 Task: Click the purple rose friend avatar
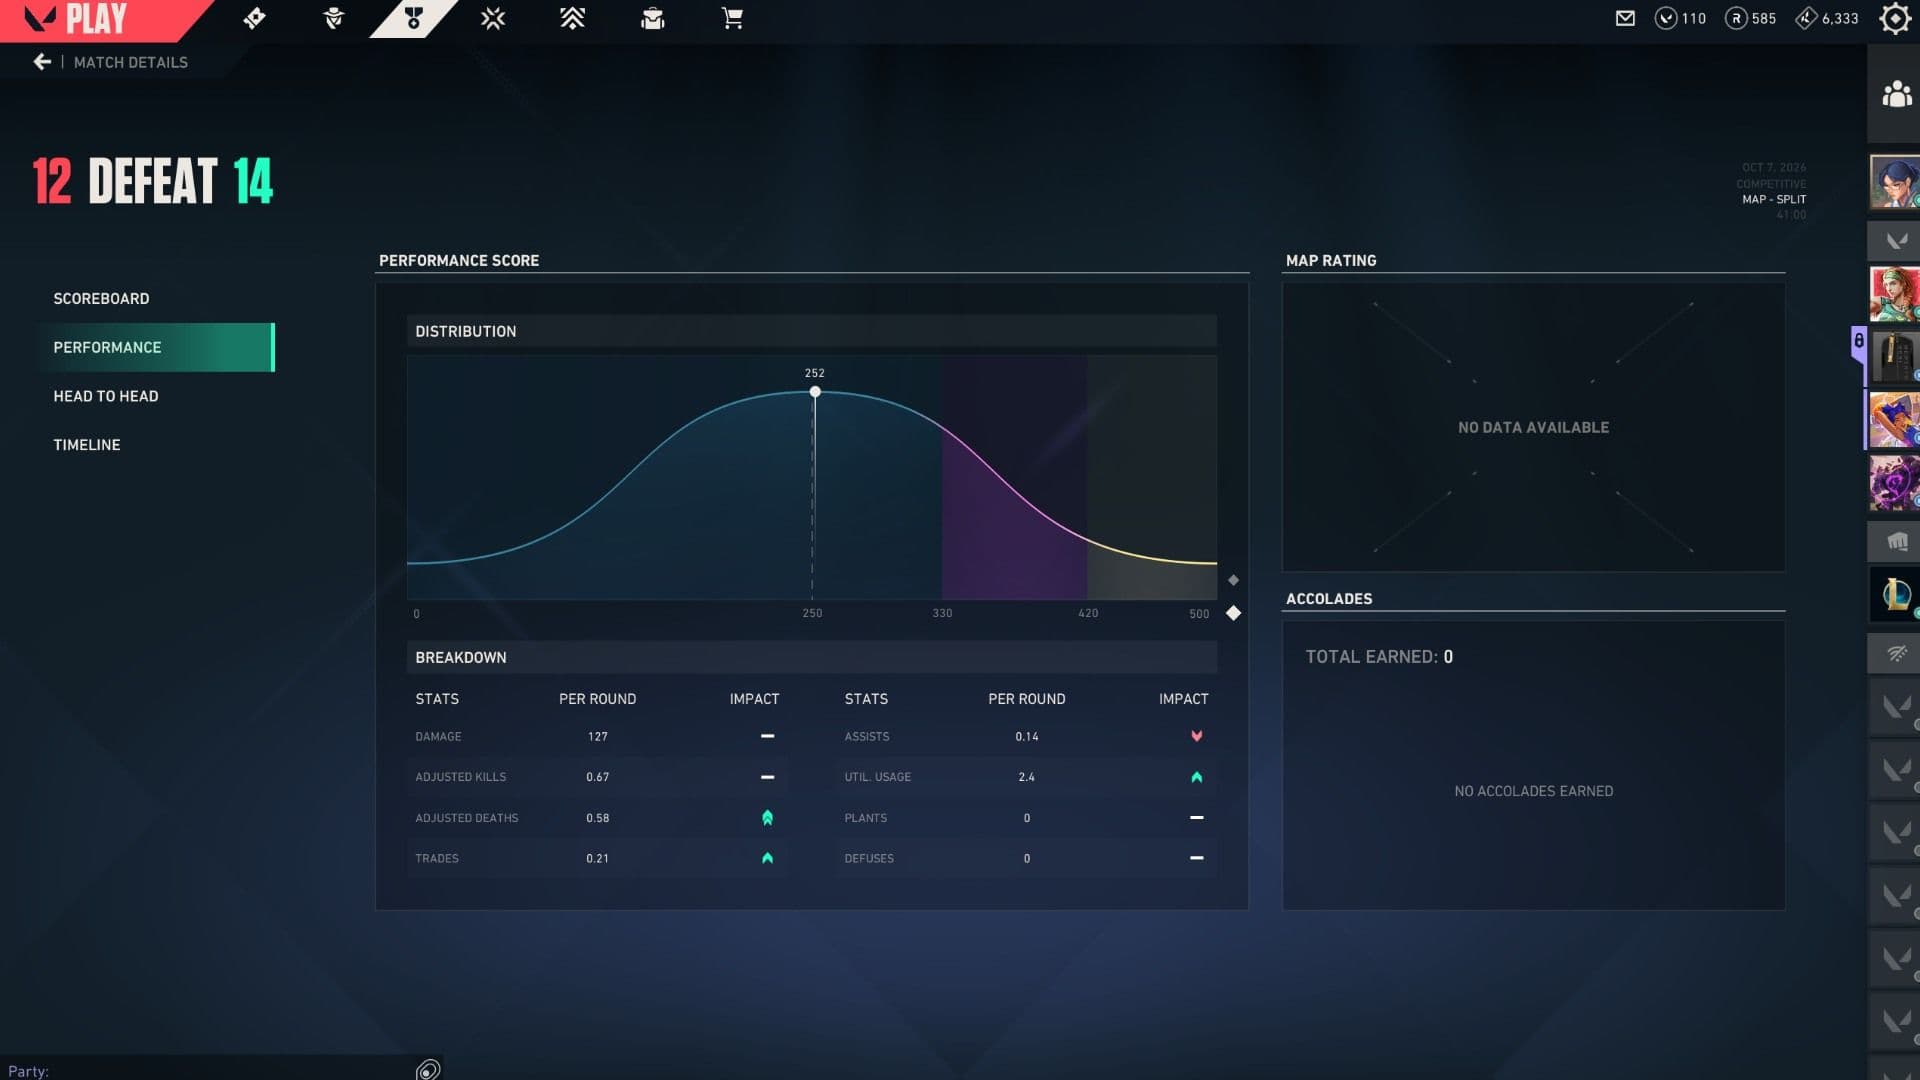pyautogui.click(x=1894, y=483)
